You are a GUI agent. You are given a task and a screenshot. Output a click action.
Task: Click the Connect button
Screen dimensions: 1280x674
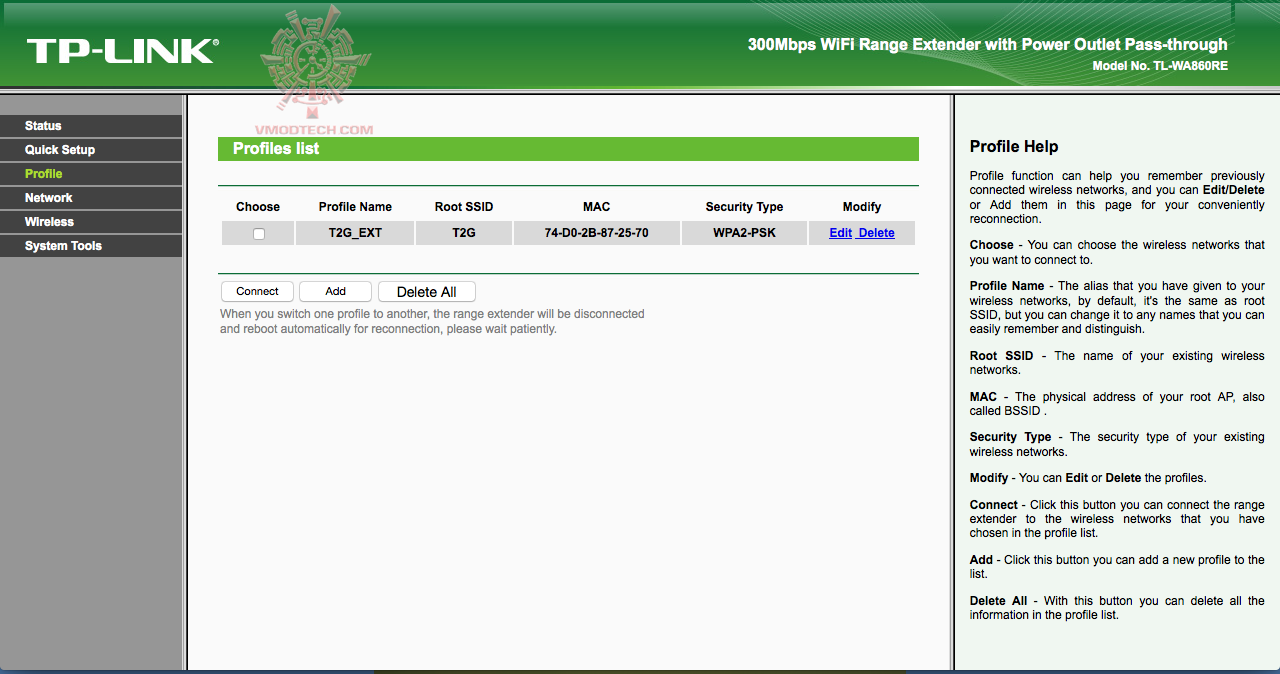pyautogui.click(x=257, y=291)
